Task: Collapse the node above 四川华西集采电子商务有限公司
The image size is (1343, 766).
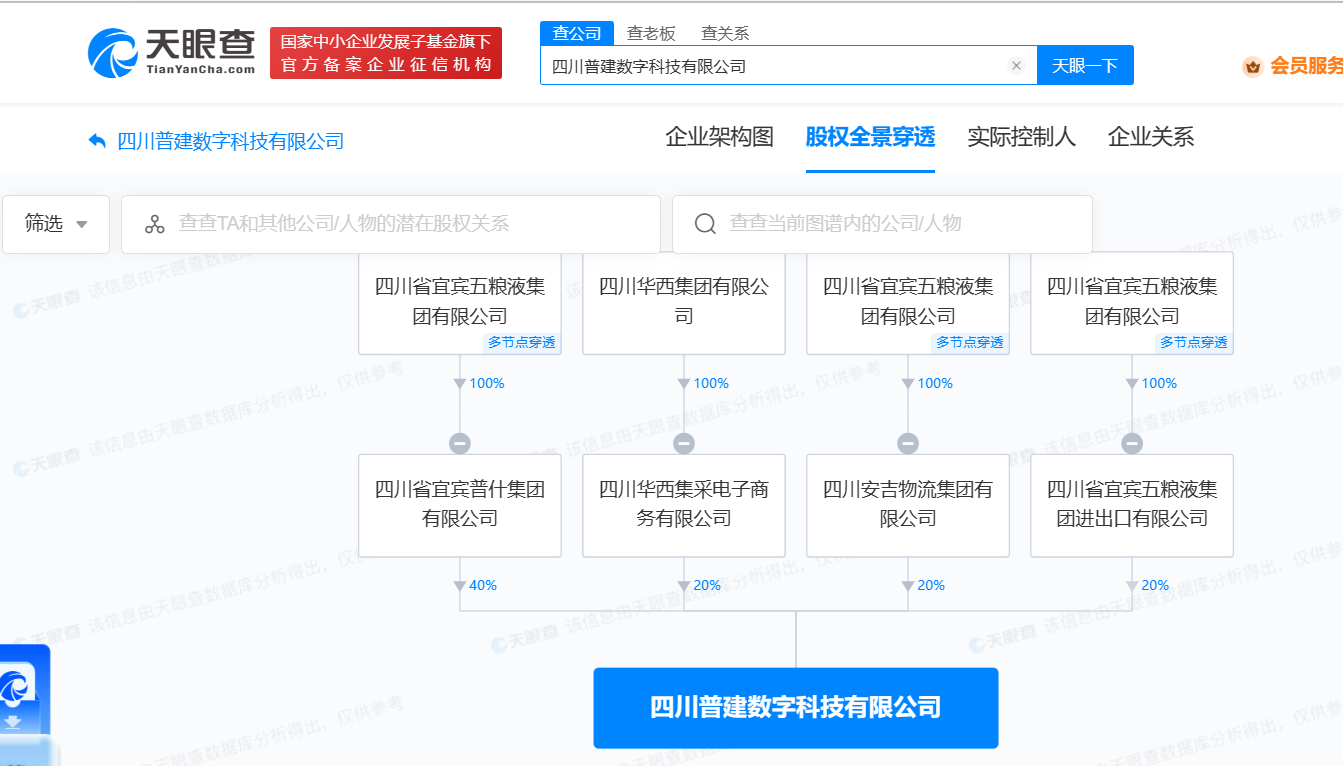Action: coord(684,443)
